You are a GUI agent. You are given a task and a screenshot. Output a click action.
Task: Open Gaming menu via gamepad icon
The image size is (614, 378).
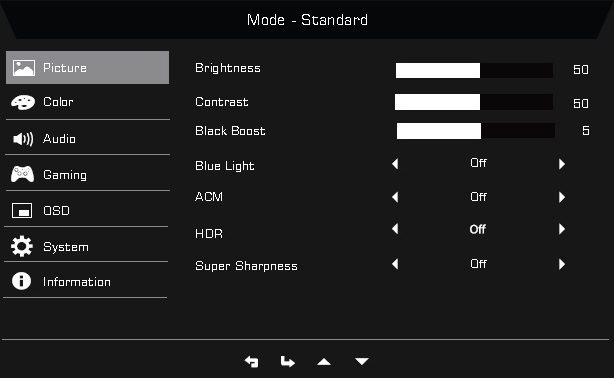[x=22, y=174]
